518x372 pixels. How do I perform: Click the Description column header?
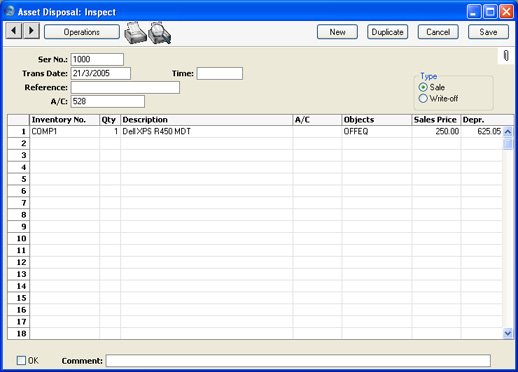tap(207, 120)
